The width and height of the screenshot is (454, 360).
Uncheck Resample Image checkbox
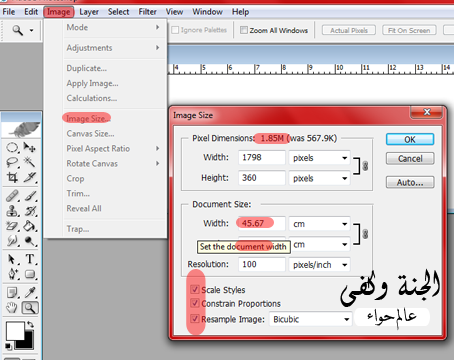(195, 318)
